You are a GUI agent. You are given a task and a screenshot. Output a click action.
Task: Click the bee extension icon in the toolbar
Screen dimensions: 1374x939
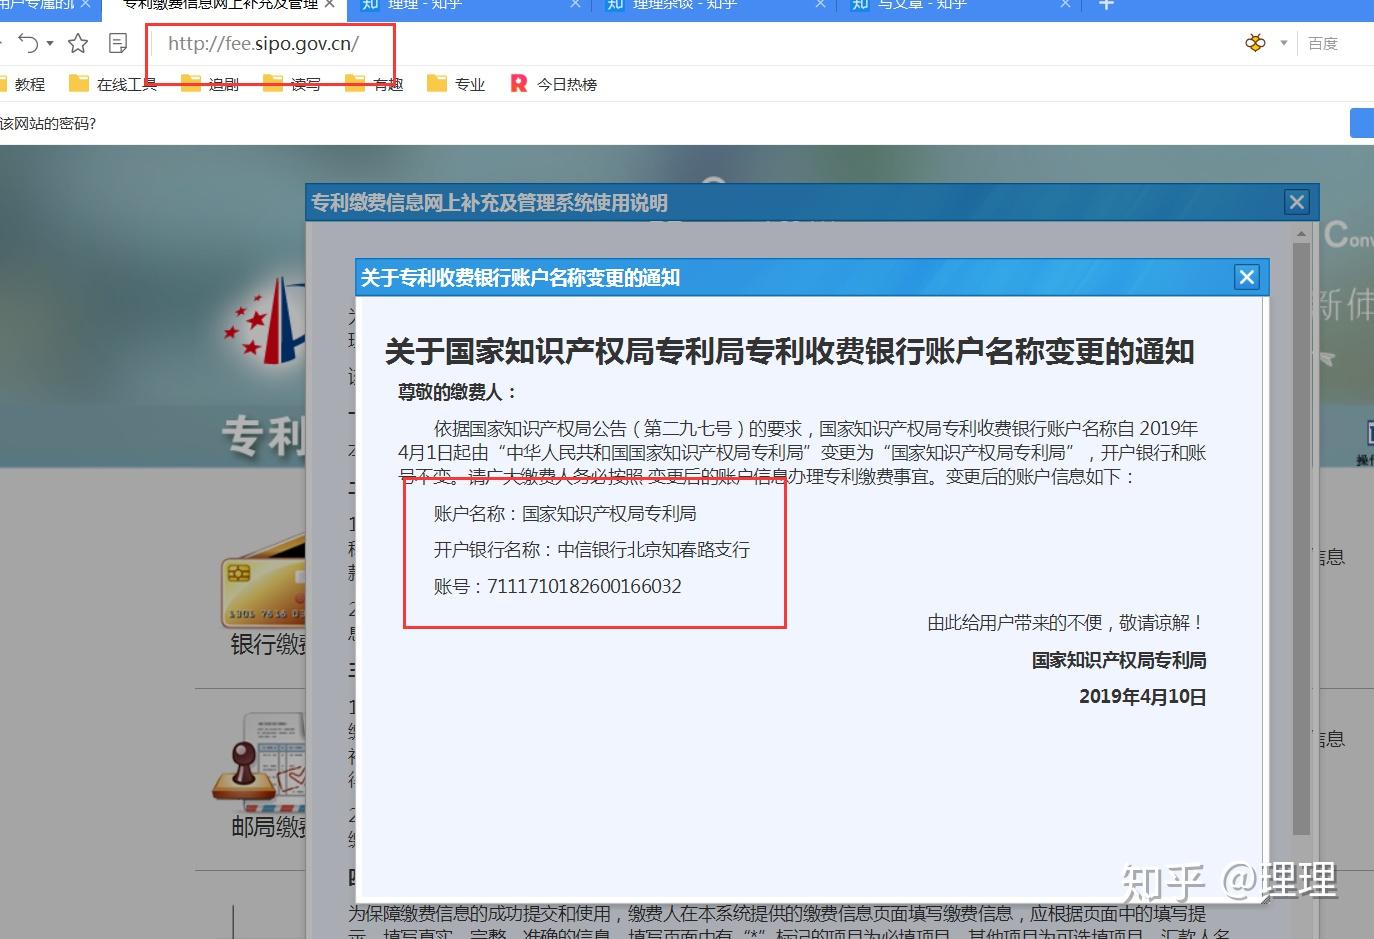tap(1255, 43)
